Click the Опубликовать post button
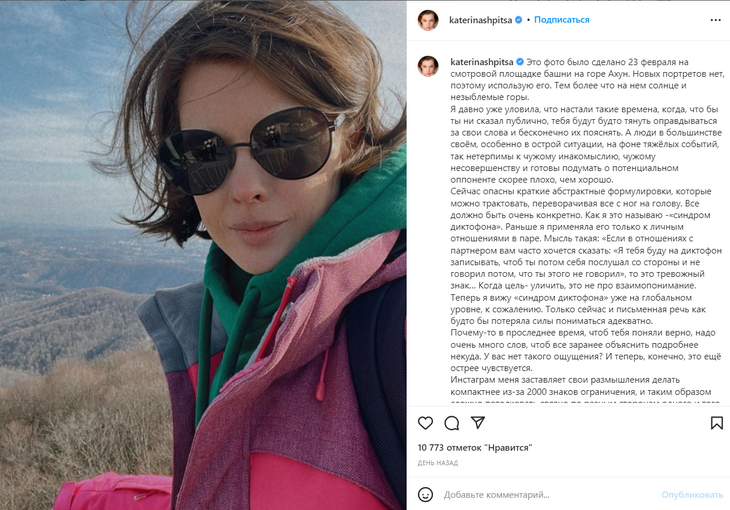The image size is (730, 510). pyautogui.click(x=692, y=495)
